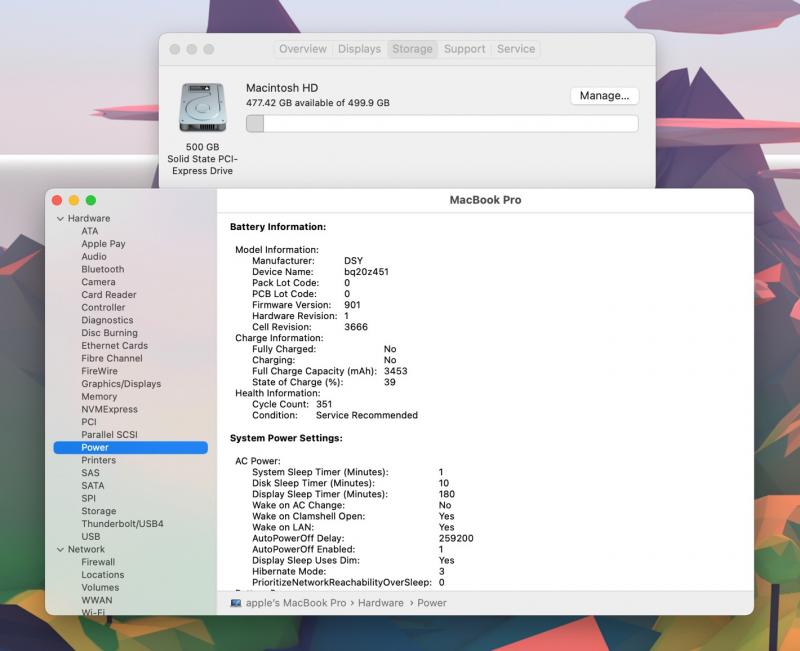This screenshot has width=800, height=651.
Task: Select the Storage tab in About This Mac
Action: click(x=412, y=49)
